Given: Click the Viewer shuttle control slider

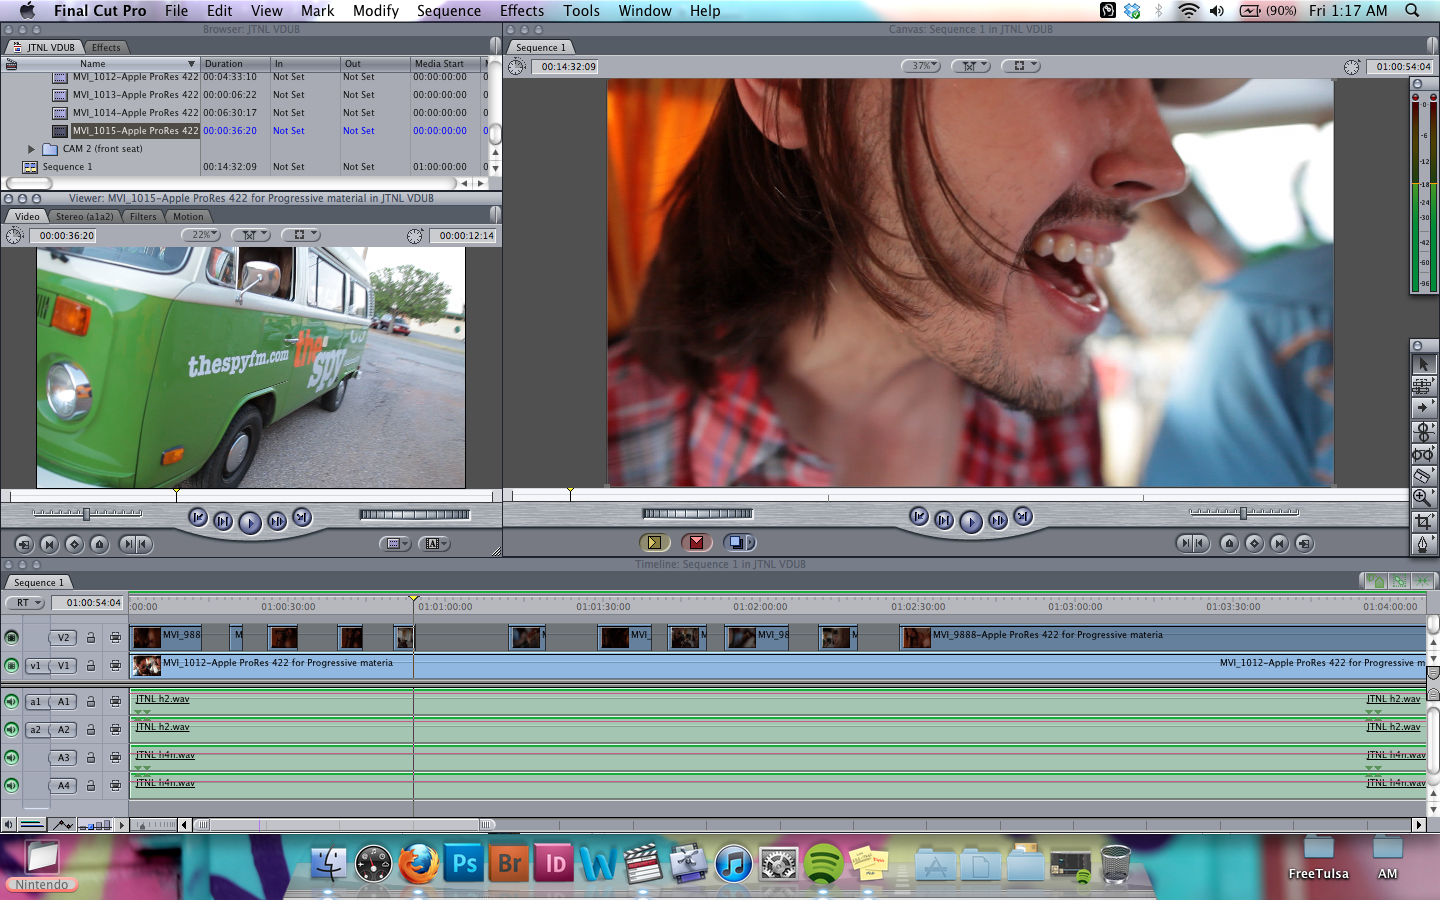Looking at the screenshot, I should tap(87, 514).
